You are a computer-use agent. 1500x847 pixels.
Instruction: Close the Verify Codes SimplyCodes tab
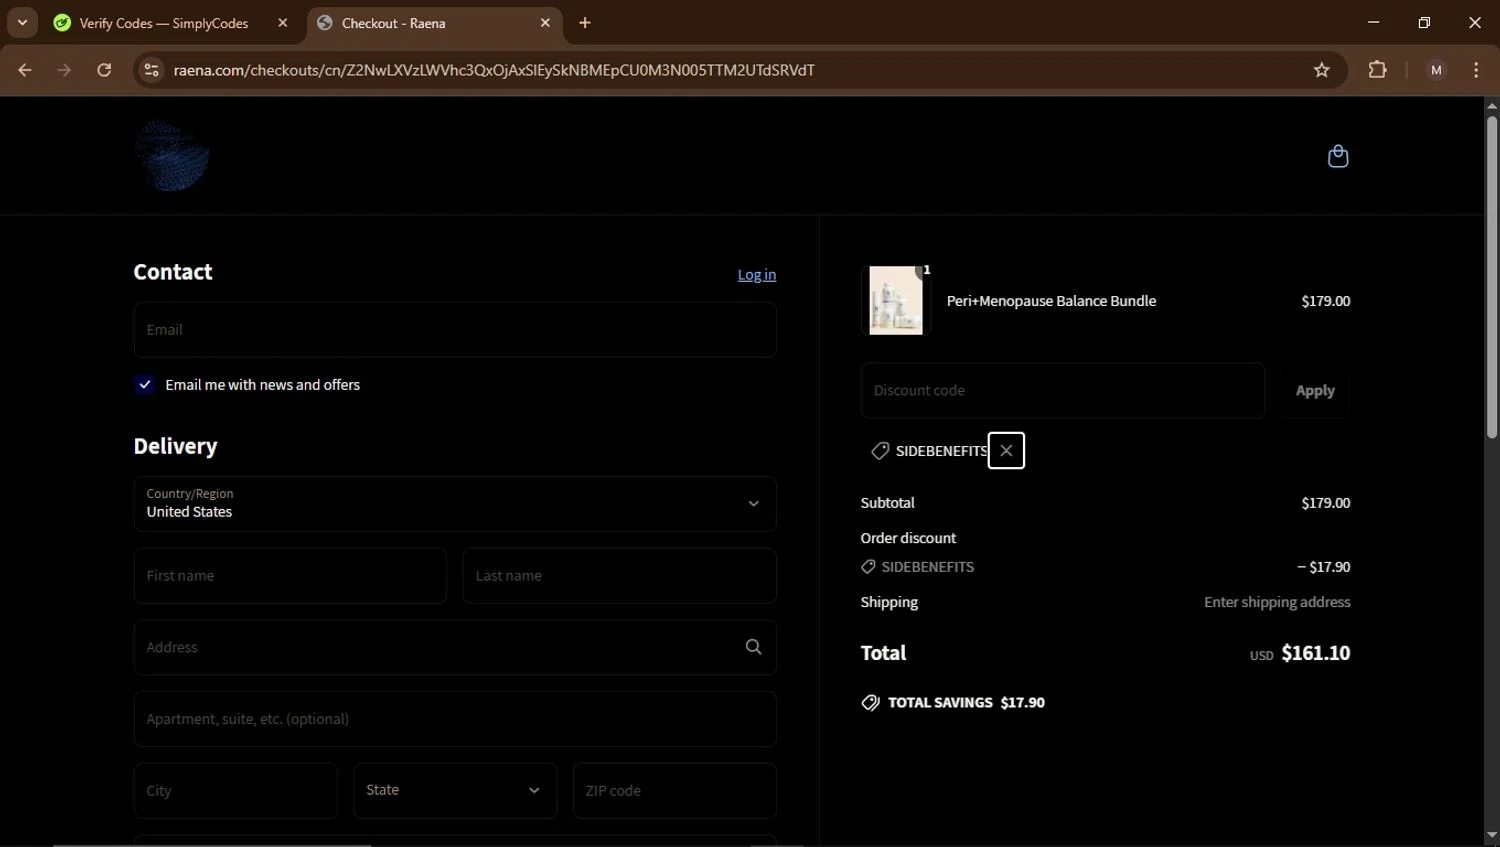click(x=283, y=23)
